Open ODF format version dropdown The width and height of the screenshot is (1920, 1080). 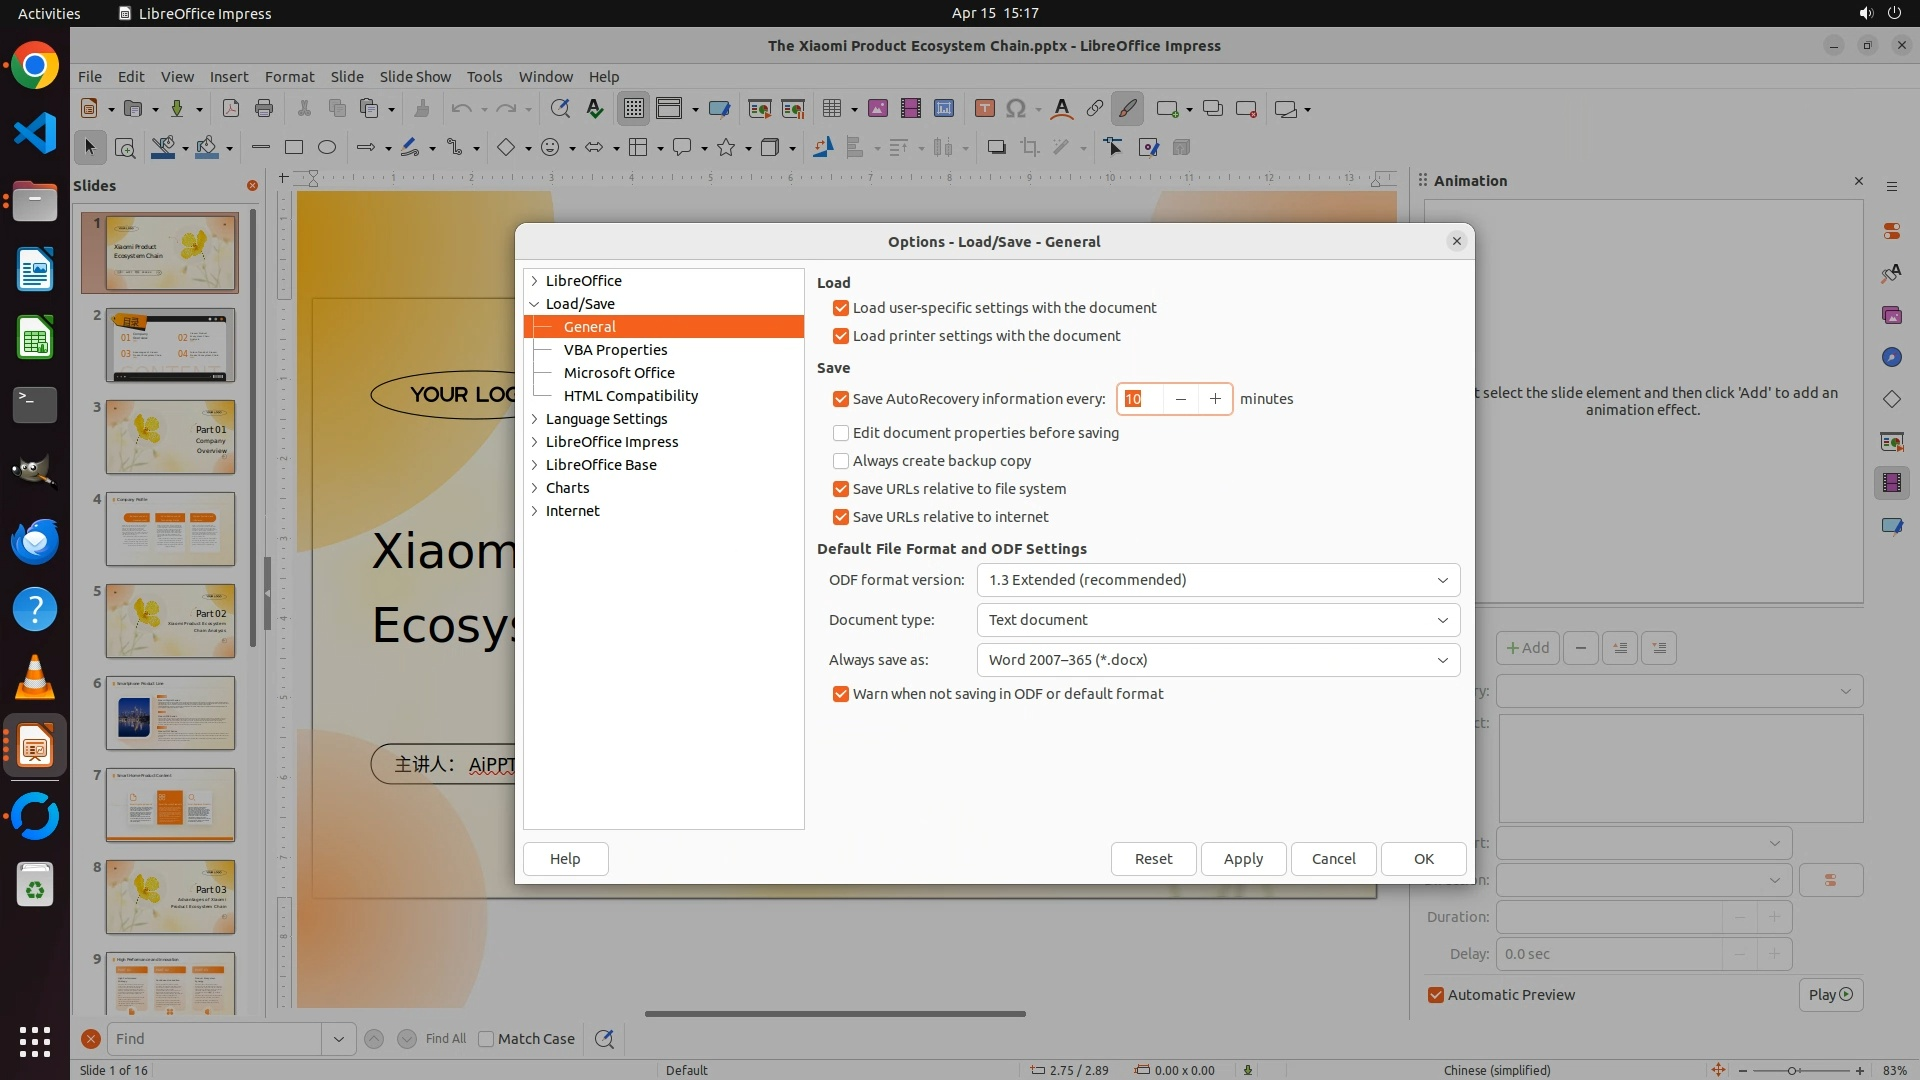coord(1217,580)
